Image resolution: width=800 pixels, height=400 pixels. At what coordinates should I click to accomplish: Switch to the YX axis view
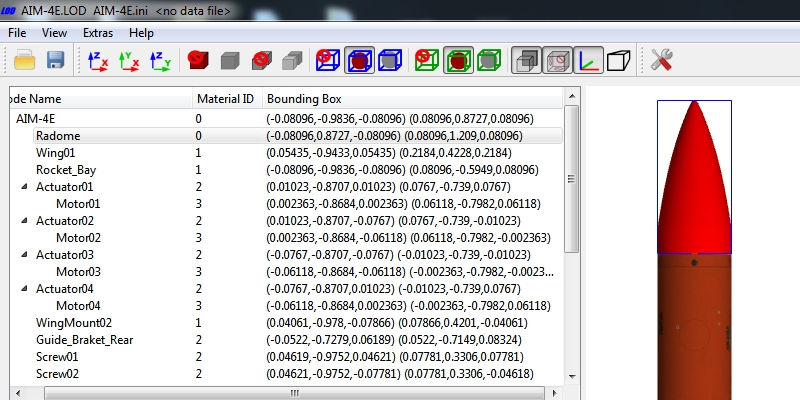129,61
